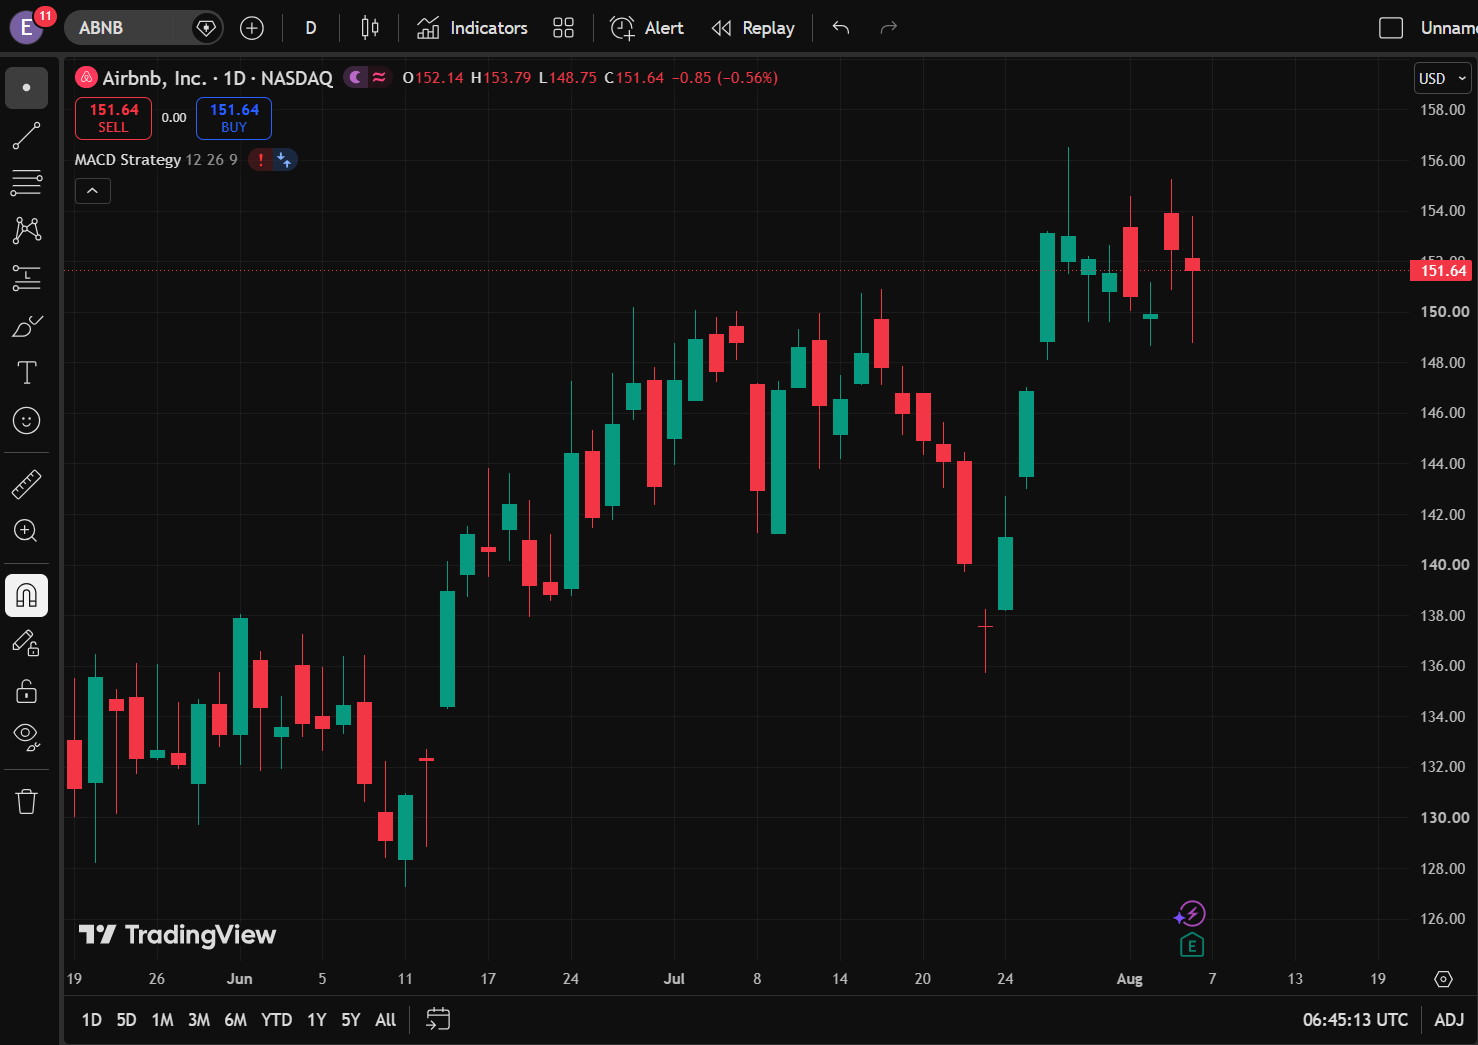Hide all drawings with eye icon
The width and height of the screenshot is (1478, 1045).
27,738
